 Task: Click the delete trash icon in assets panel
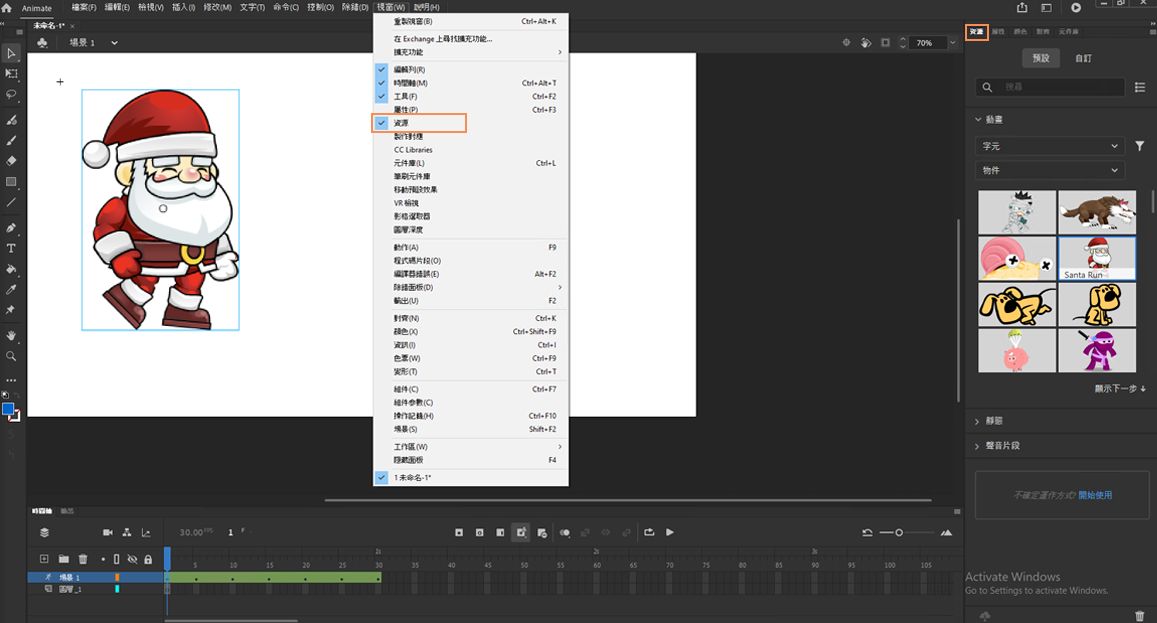click(x=1139, y=616)
